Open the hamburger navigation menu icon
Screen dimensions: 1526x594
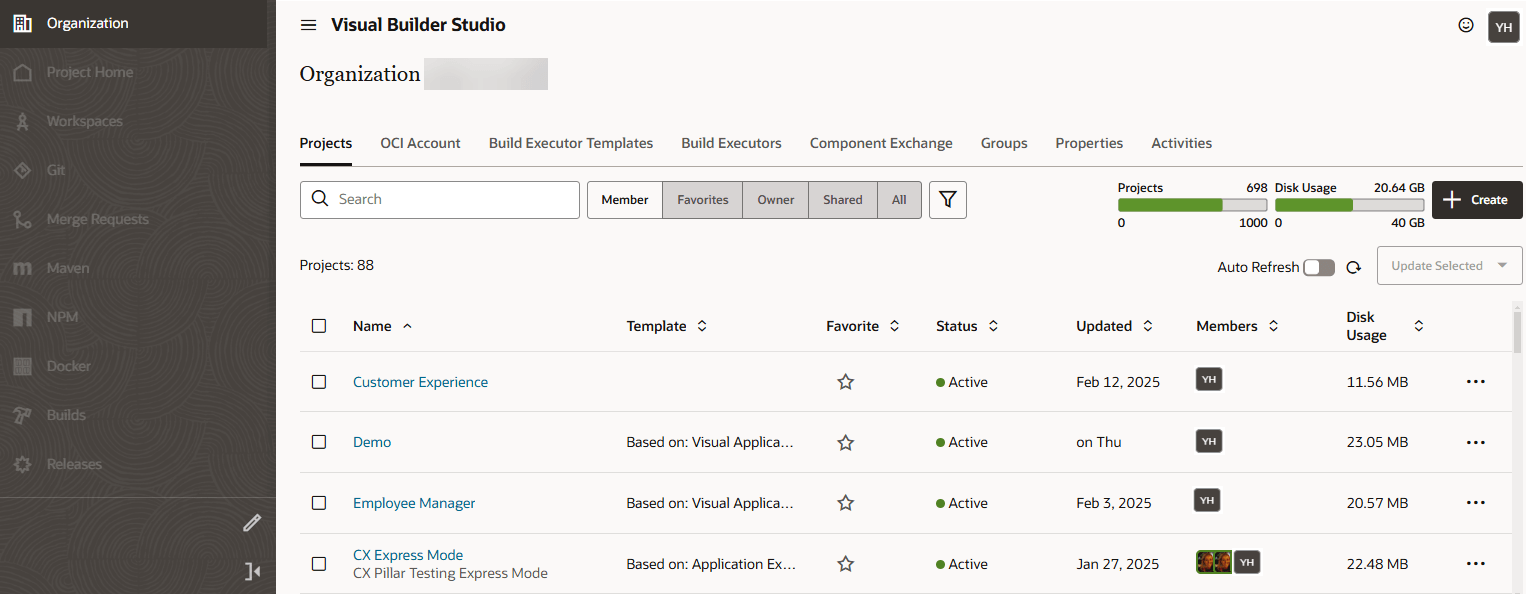pos(308,25)
